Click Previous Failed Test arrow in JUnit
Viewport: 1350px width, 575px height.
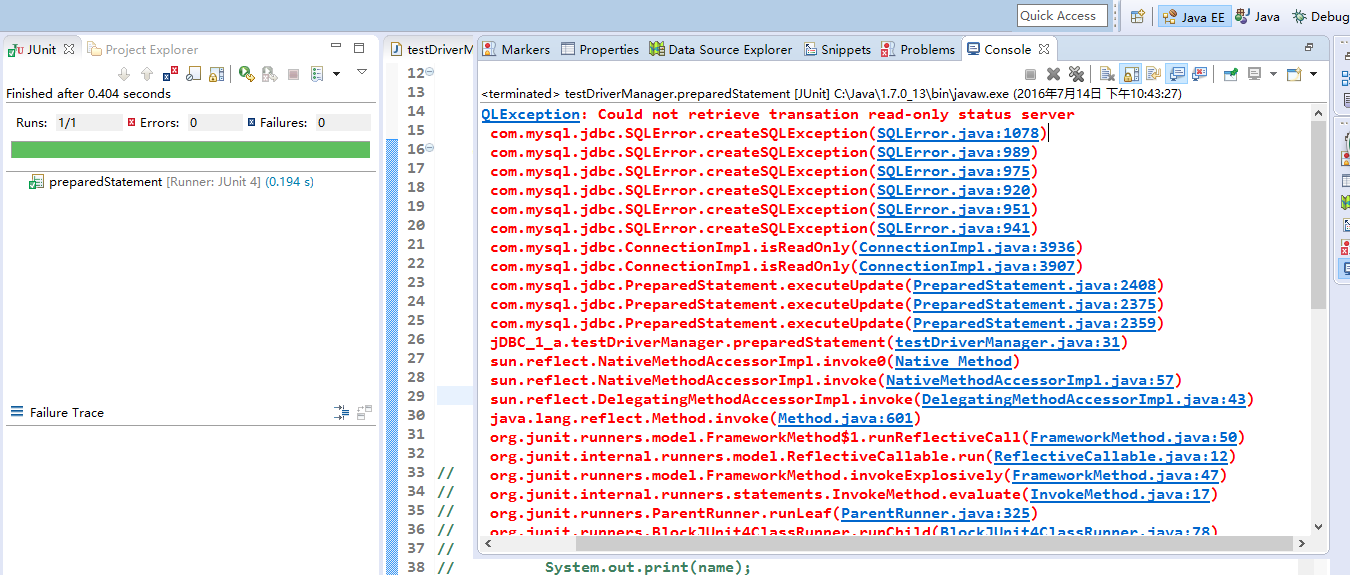click(147, 74)
